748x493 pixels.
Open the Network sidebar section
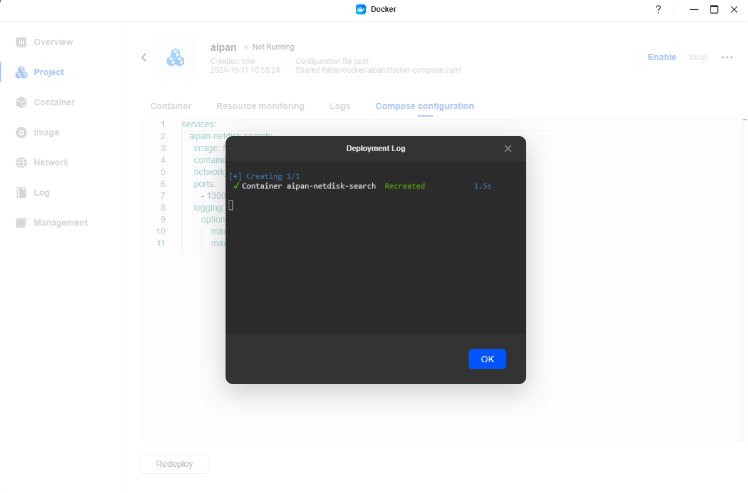coord(51,162)
